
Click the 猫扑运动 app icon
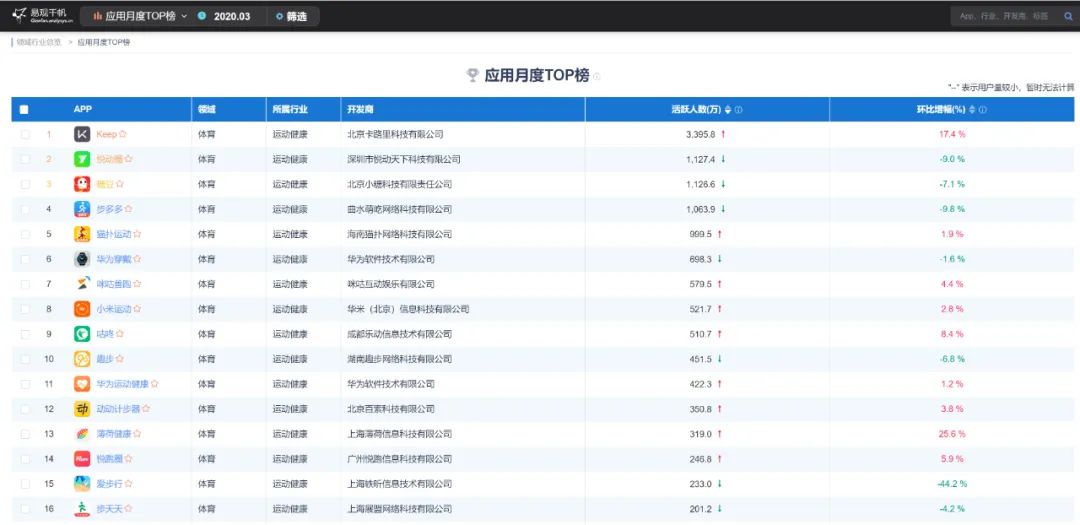(x=82, y=234)
